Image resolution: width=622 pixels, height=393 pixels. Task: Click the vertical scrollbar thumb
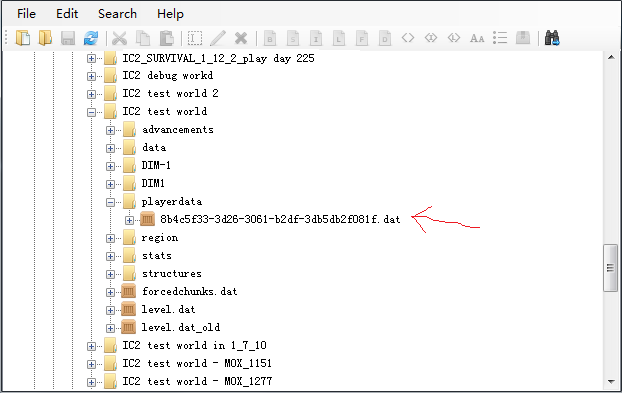[x=610, y=268]
